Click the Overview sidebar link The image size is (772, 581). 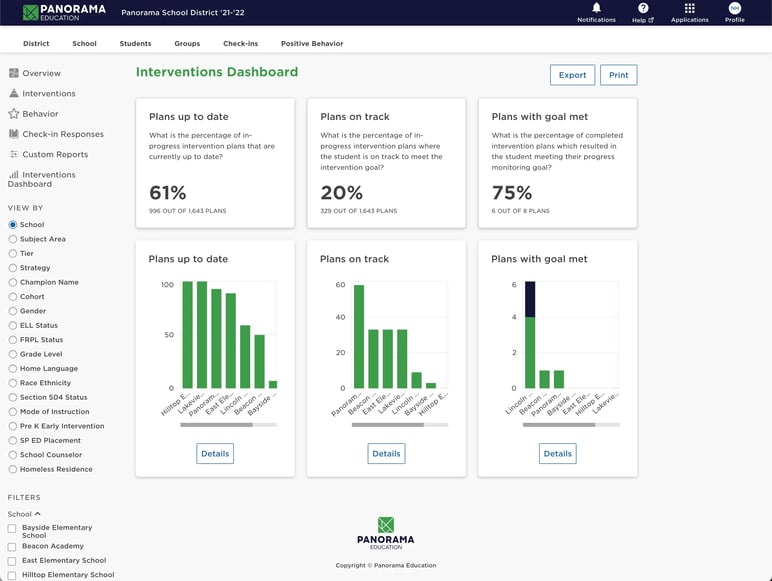[41, 73]
